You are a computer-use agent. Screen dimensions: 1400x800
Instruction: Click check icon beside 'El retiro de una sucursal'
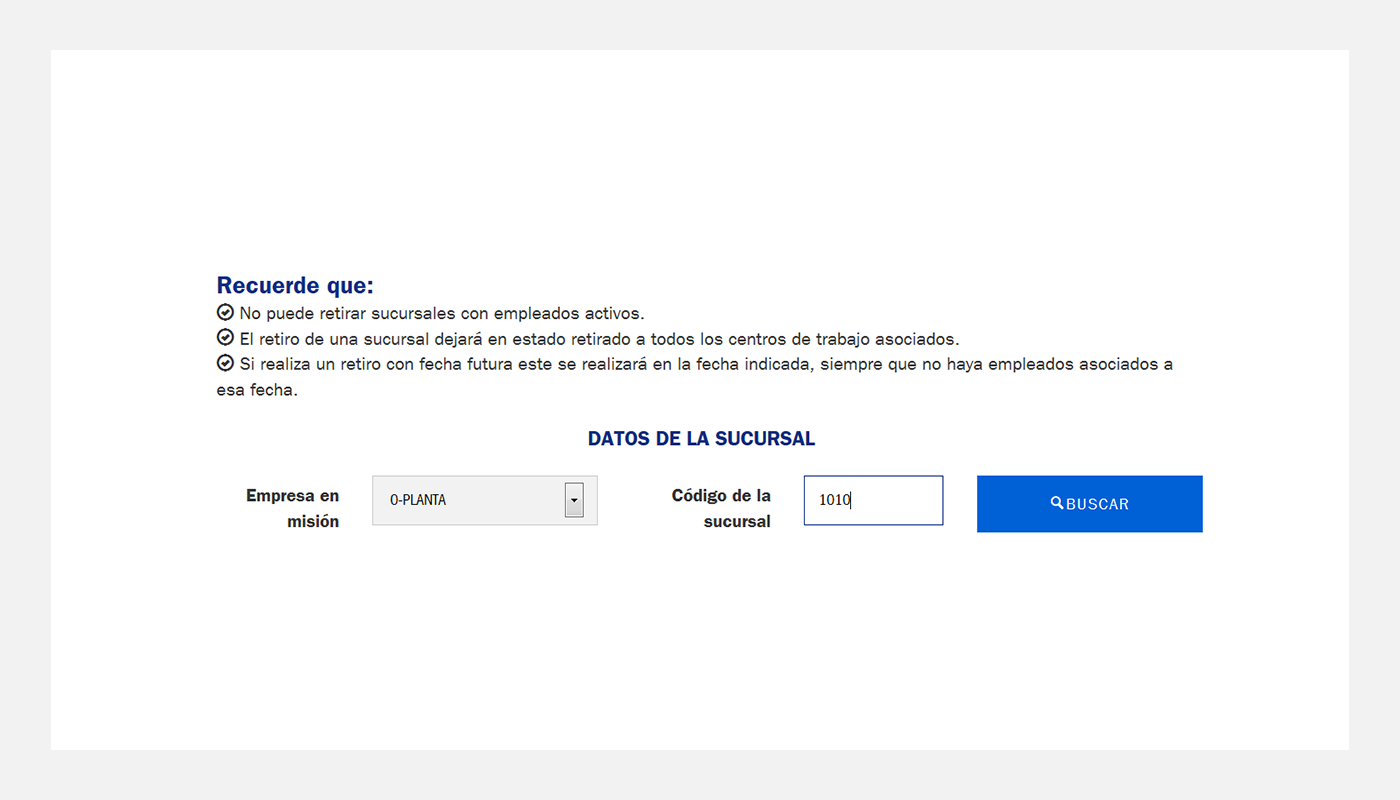(x=225, y=338)
